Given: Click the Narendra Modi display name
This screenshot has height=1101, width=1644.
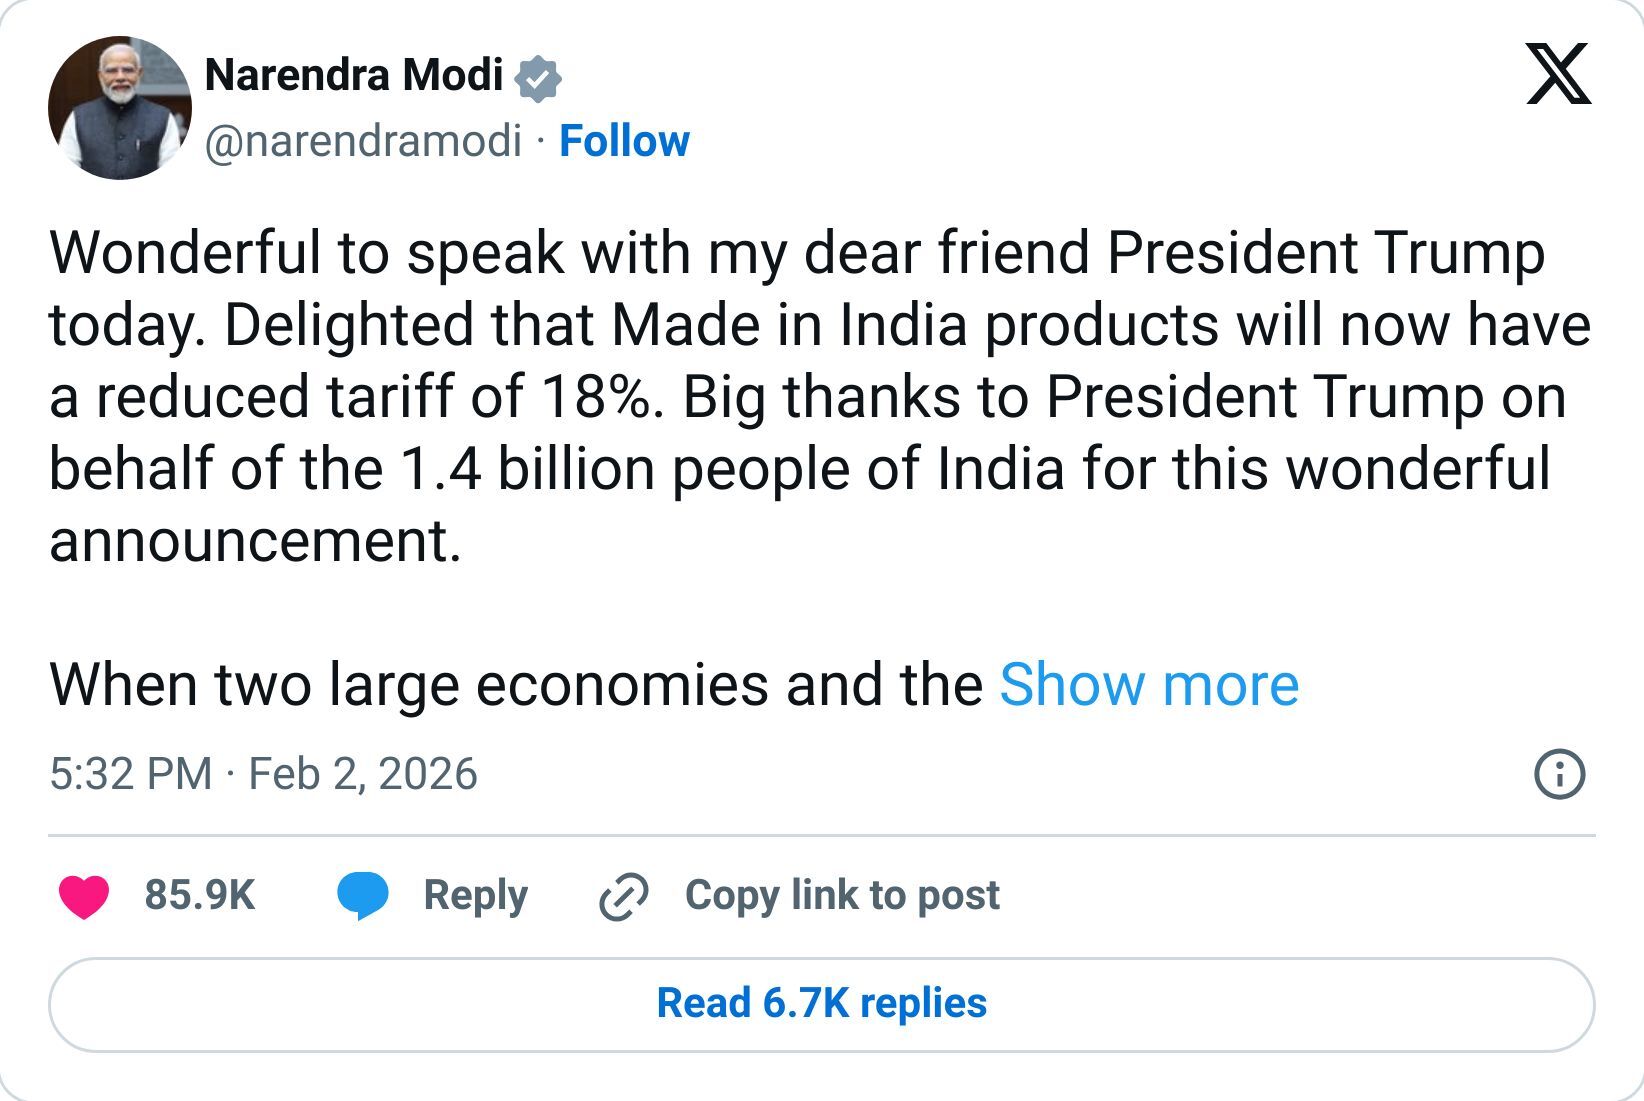Looking at the screenshot, I should 355,75.
